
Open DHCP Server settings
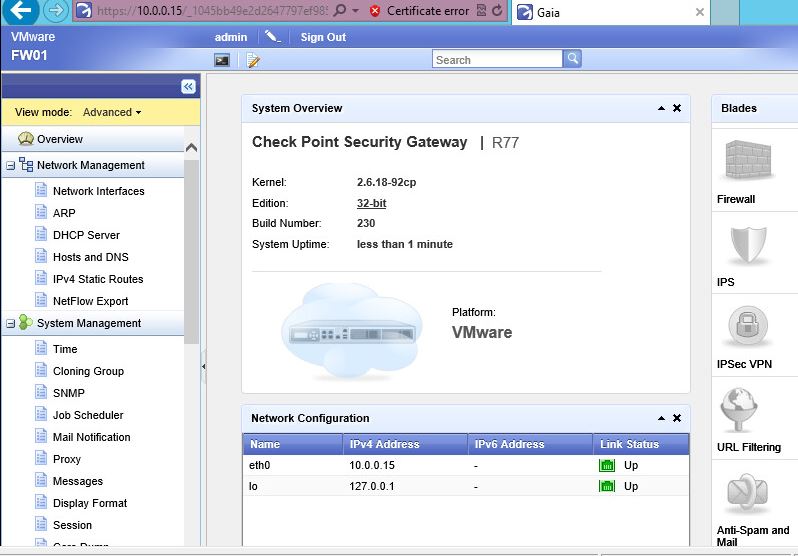[86, 235]
